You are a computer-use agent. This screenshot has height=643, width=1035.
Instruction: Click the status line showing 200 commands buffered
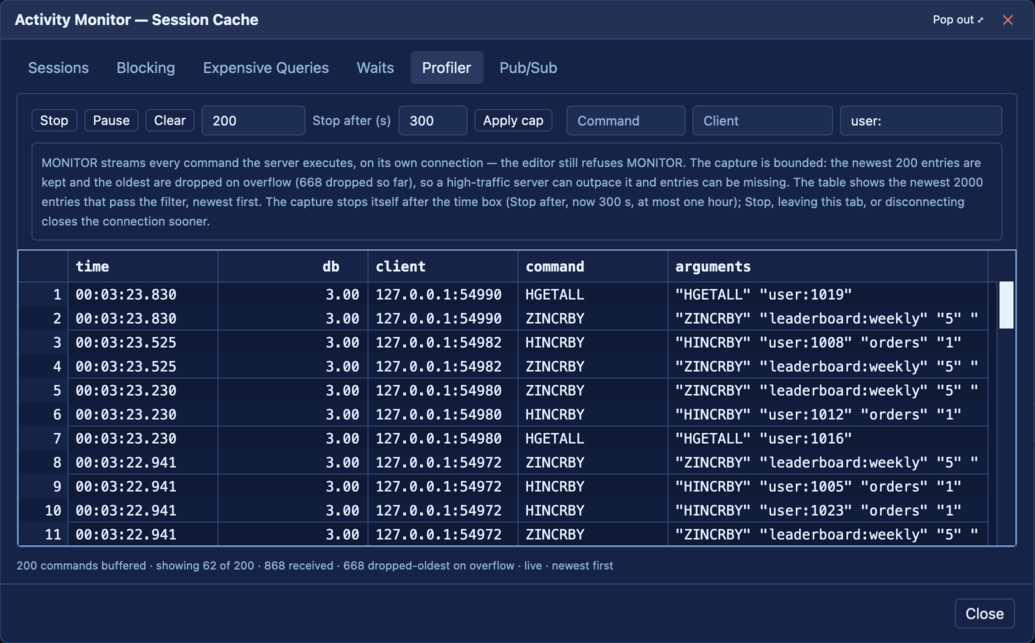315,566
